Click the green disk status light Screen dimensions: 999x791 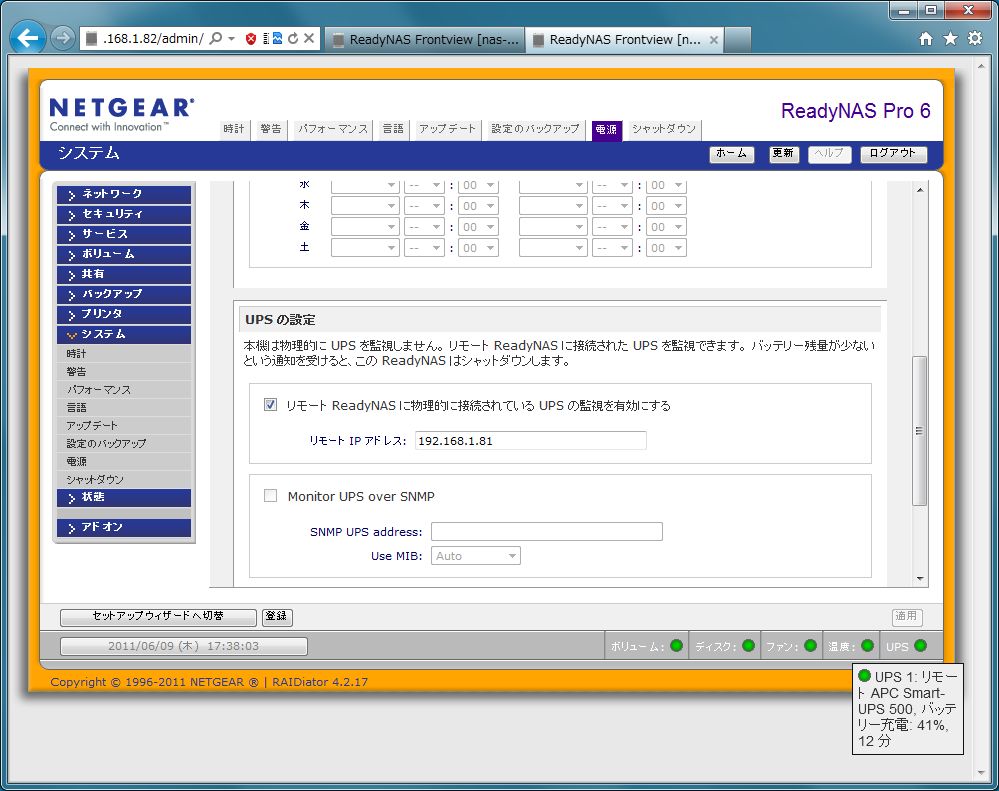tap(747, 646)
